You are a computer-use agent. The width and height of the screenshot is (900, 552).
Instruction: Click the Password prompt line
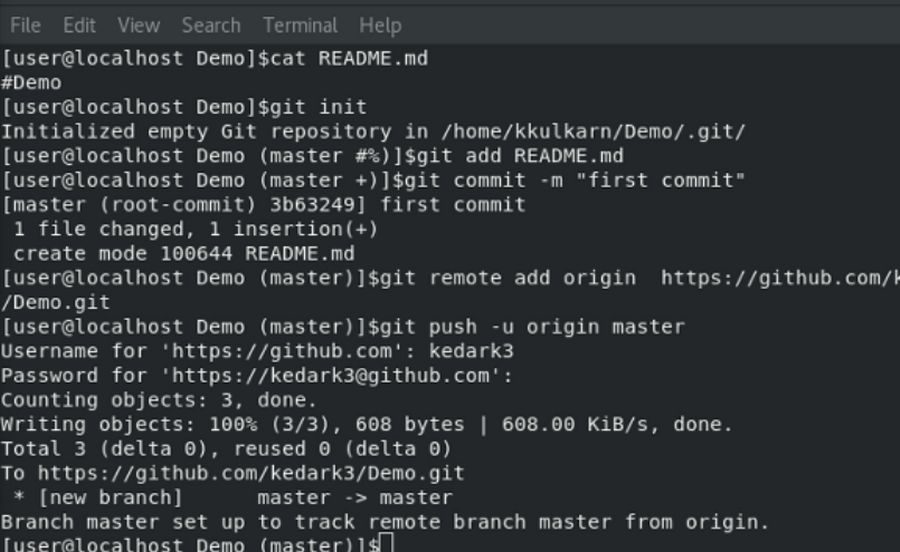(256, 376)
